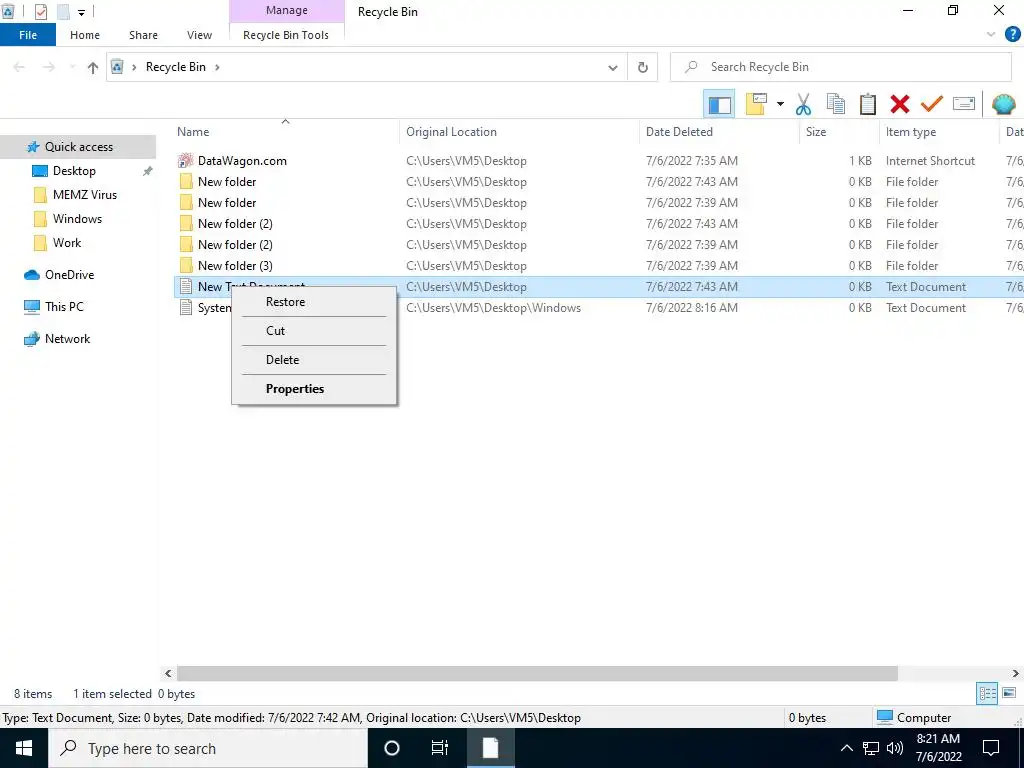
Task: Switch to Large icons view in status bar
Action: (1009, 694)
